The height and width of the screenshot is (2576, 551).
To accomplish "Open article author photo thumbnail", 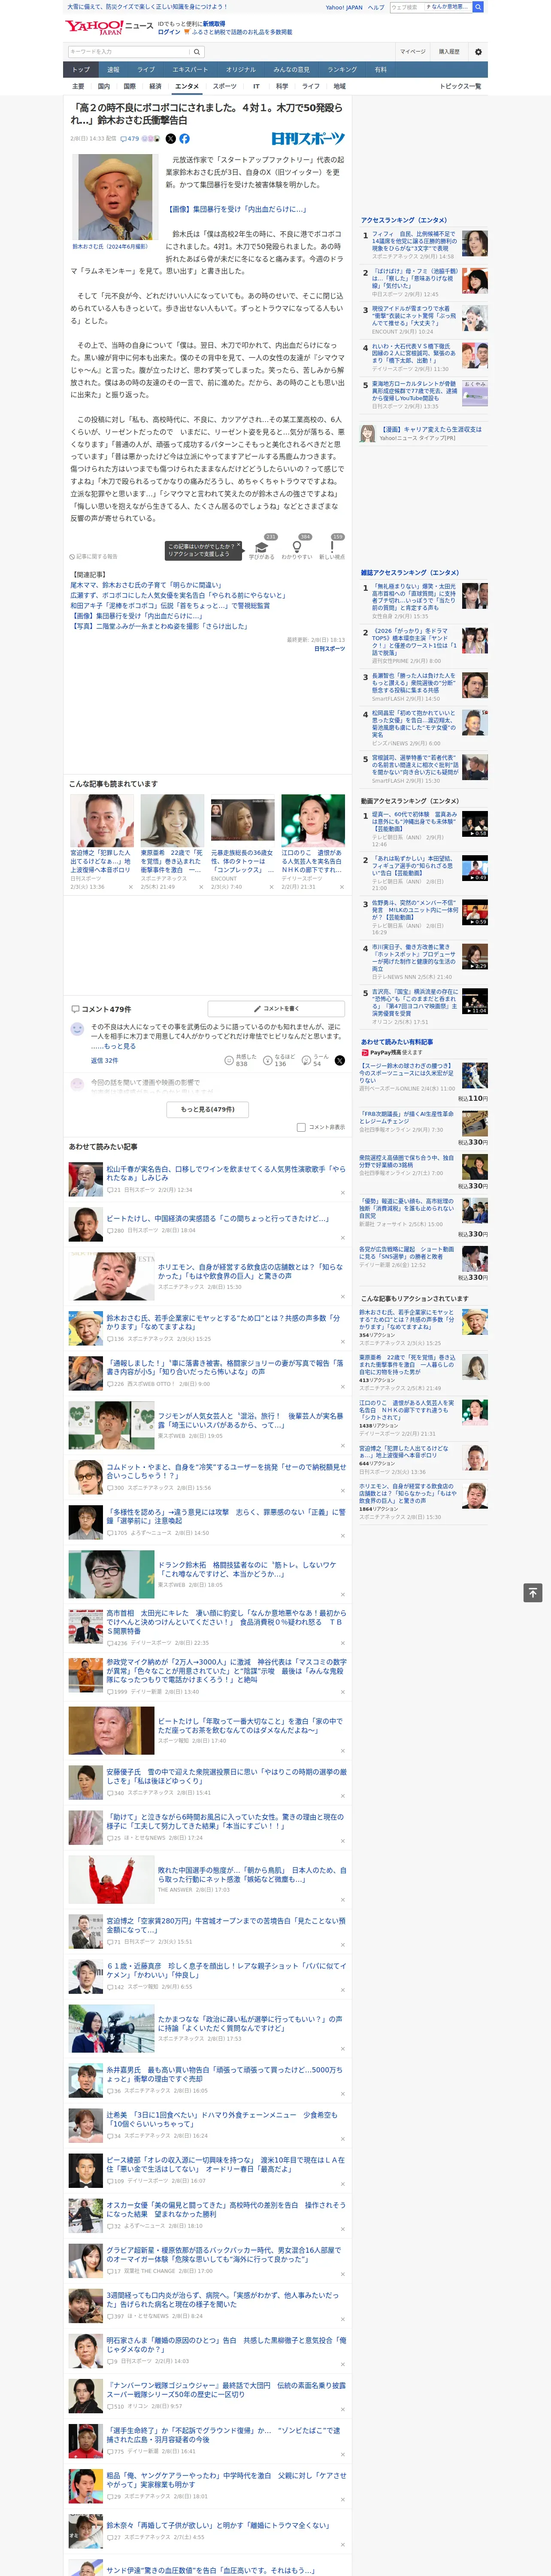I will (116, 197).
